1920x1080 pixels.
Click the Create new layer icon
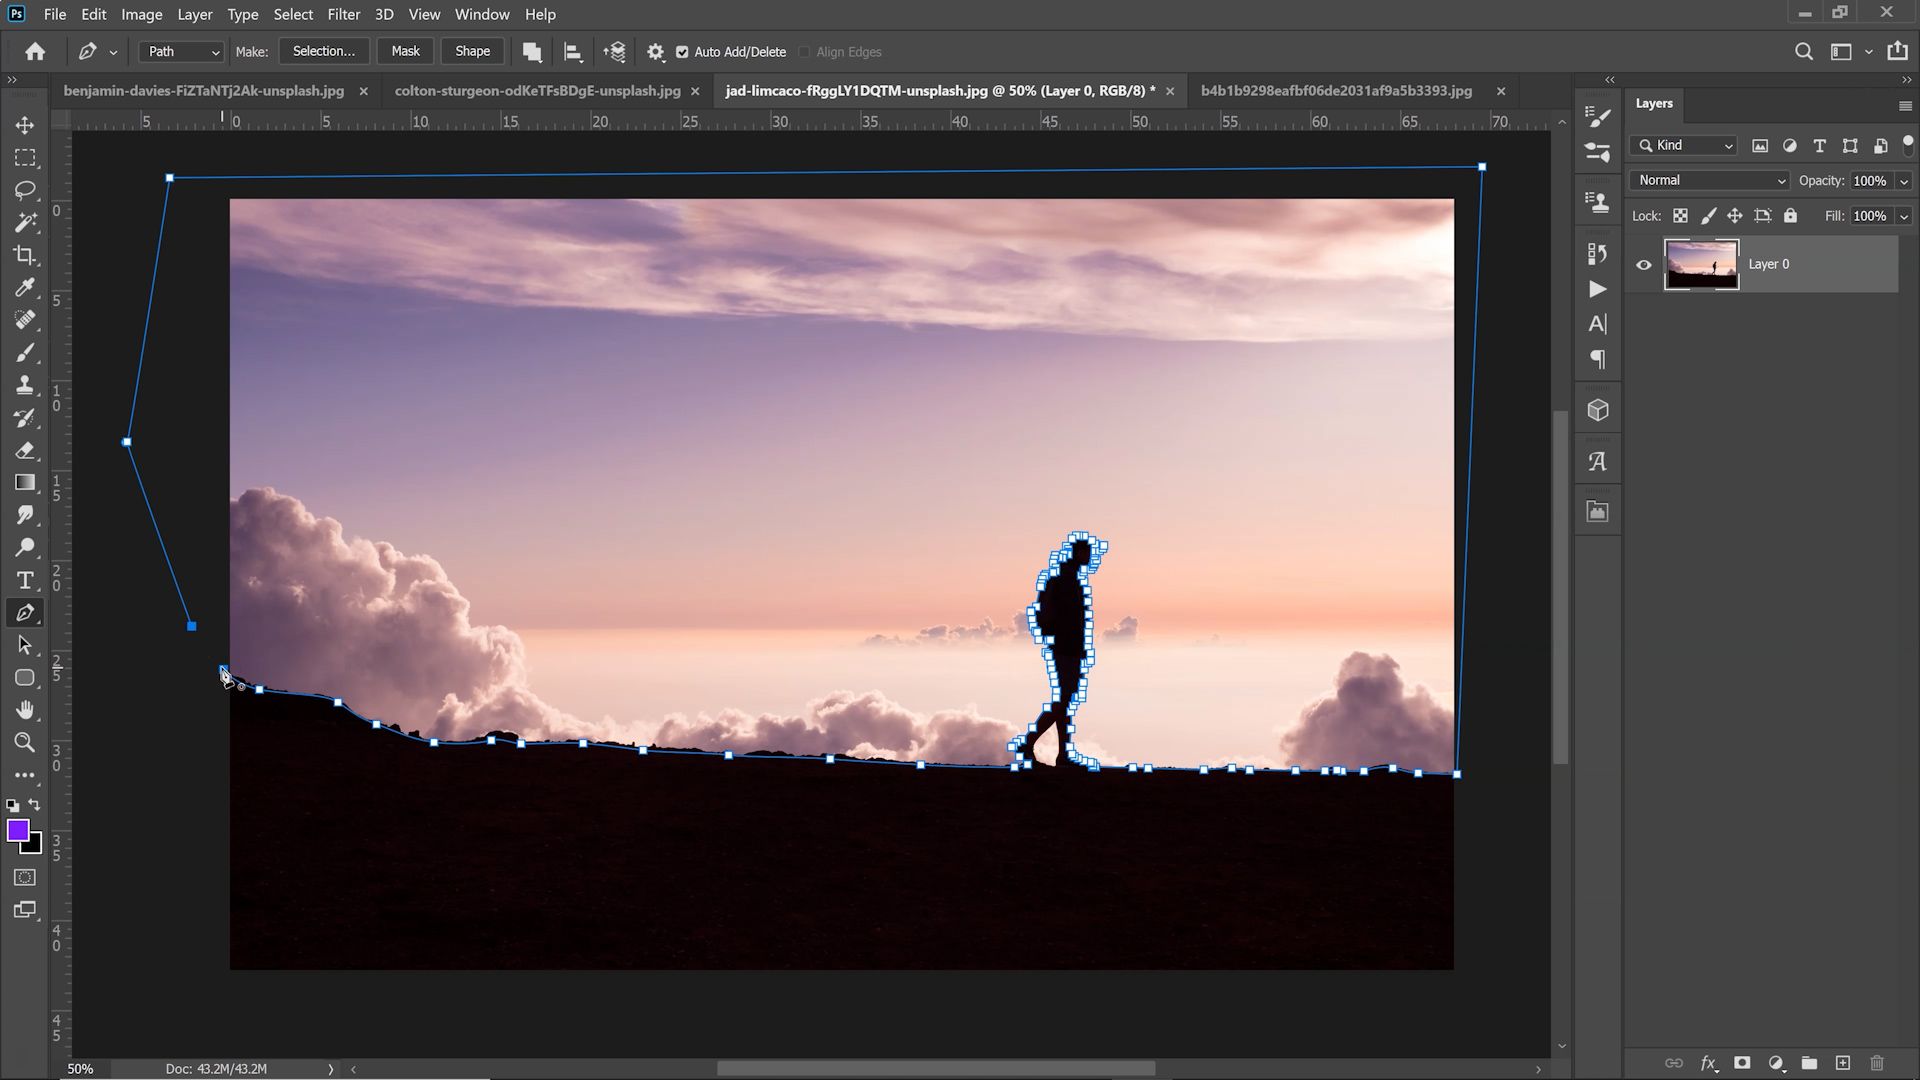tap(1843, 1063)
